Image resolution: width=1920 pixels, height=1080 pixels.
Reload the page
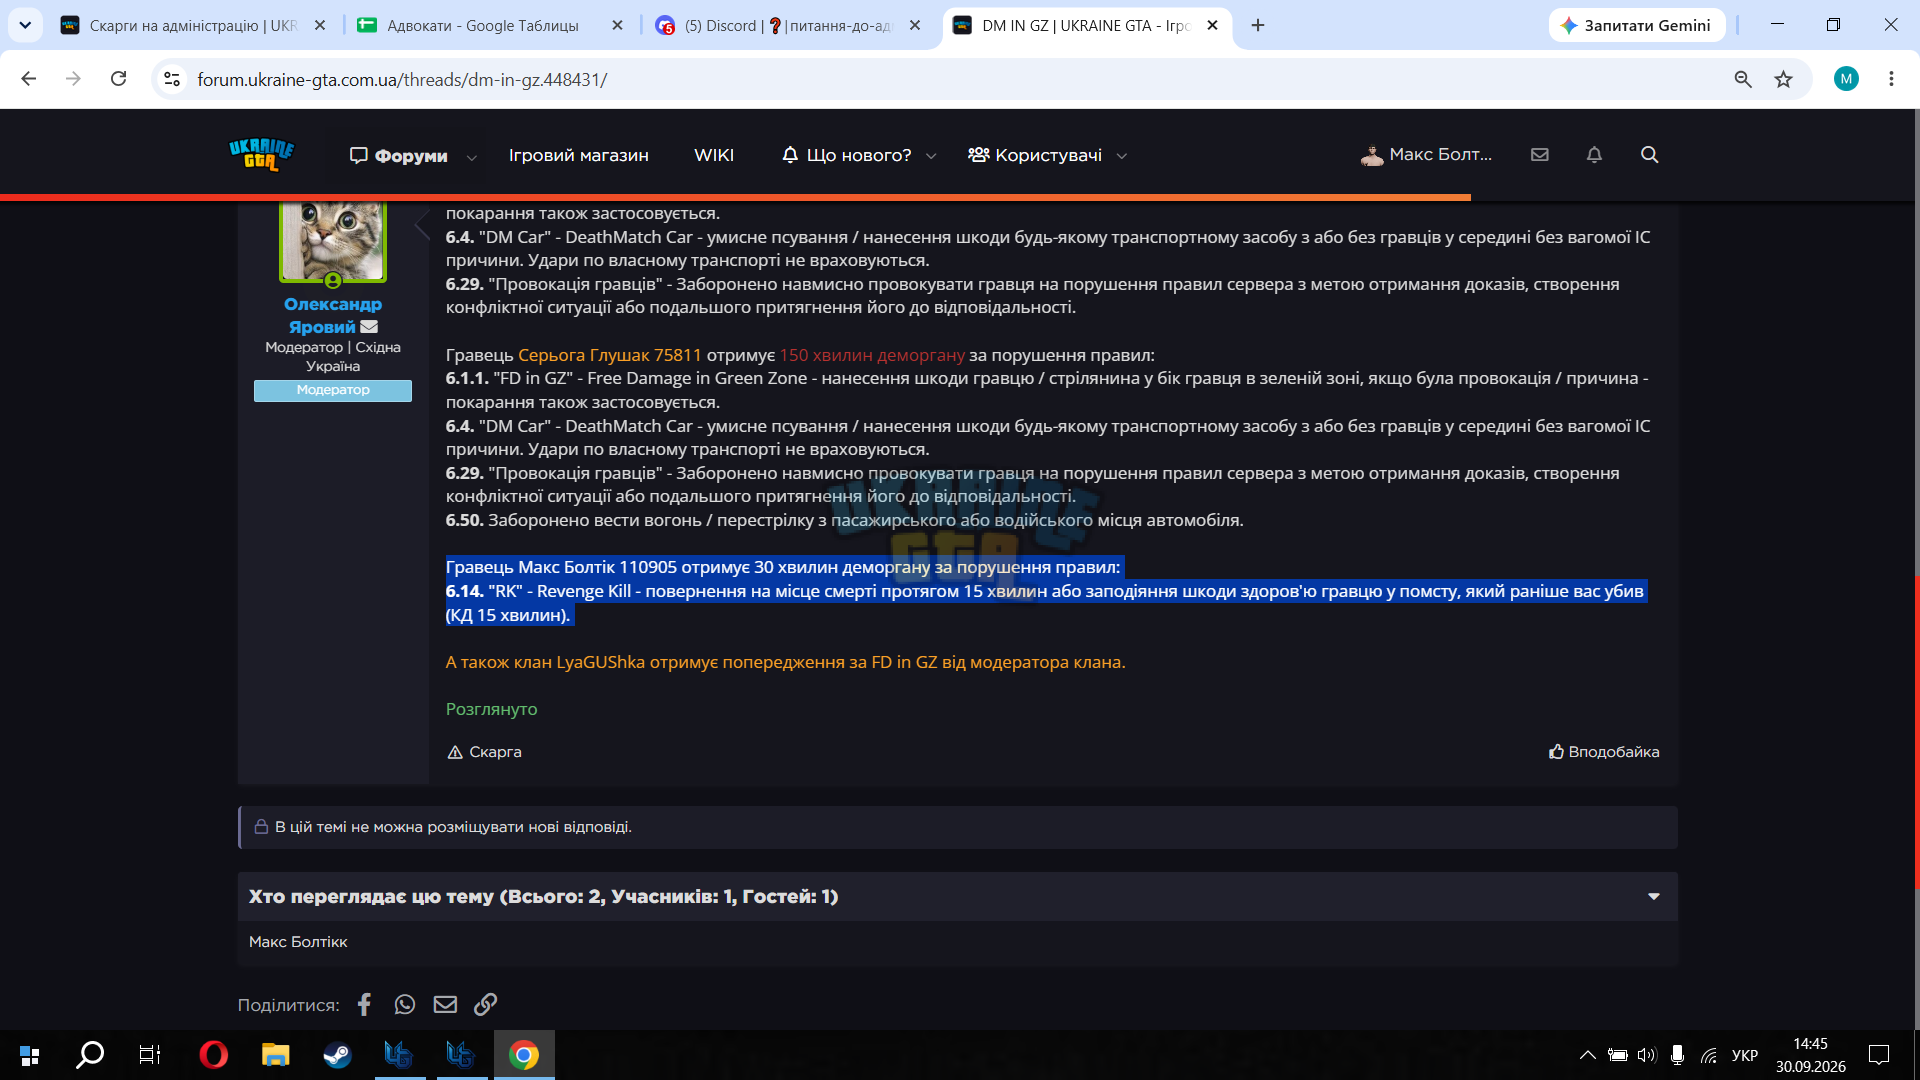click(118, 79)
